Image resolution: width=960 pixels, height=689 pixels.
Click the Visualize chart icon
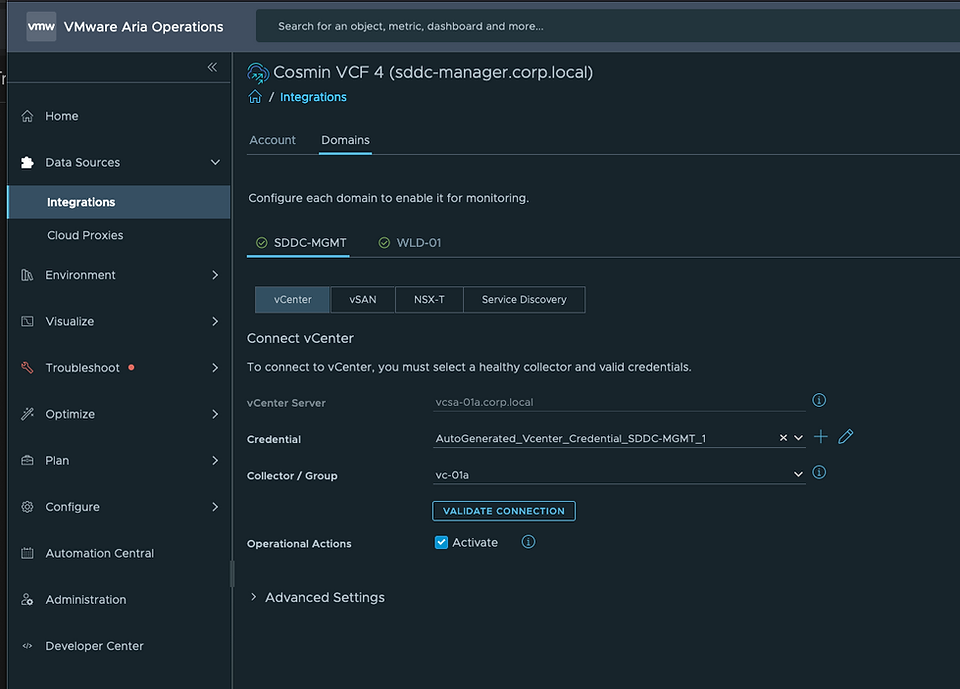tap(27, 321)
